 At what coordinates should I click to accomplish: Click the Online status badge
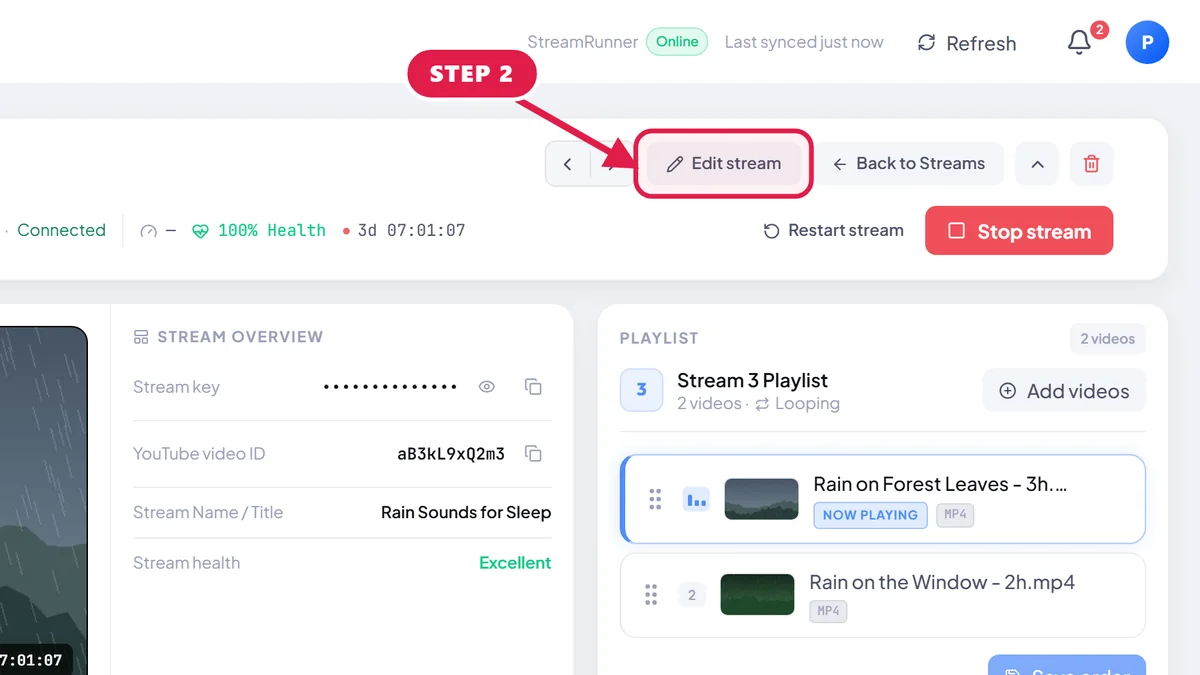click(x=677, y=42)
